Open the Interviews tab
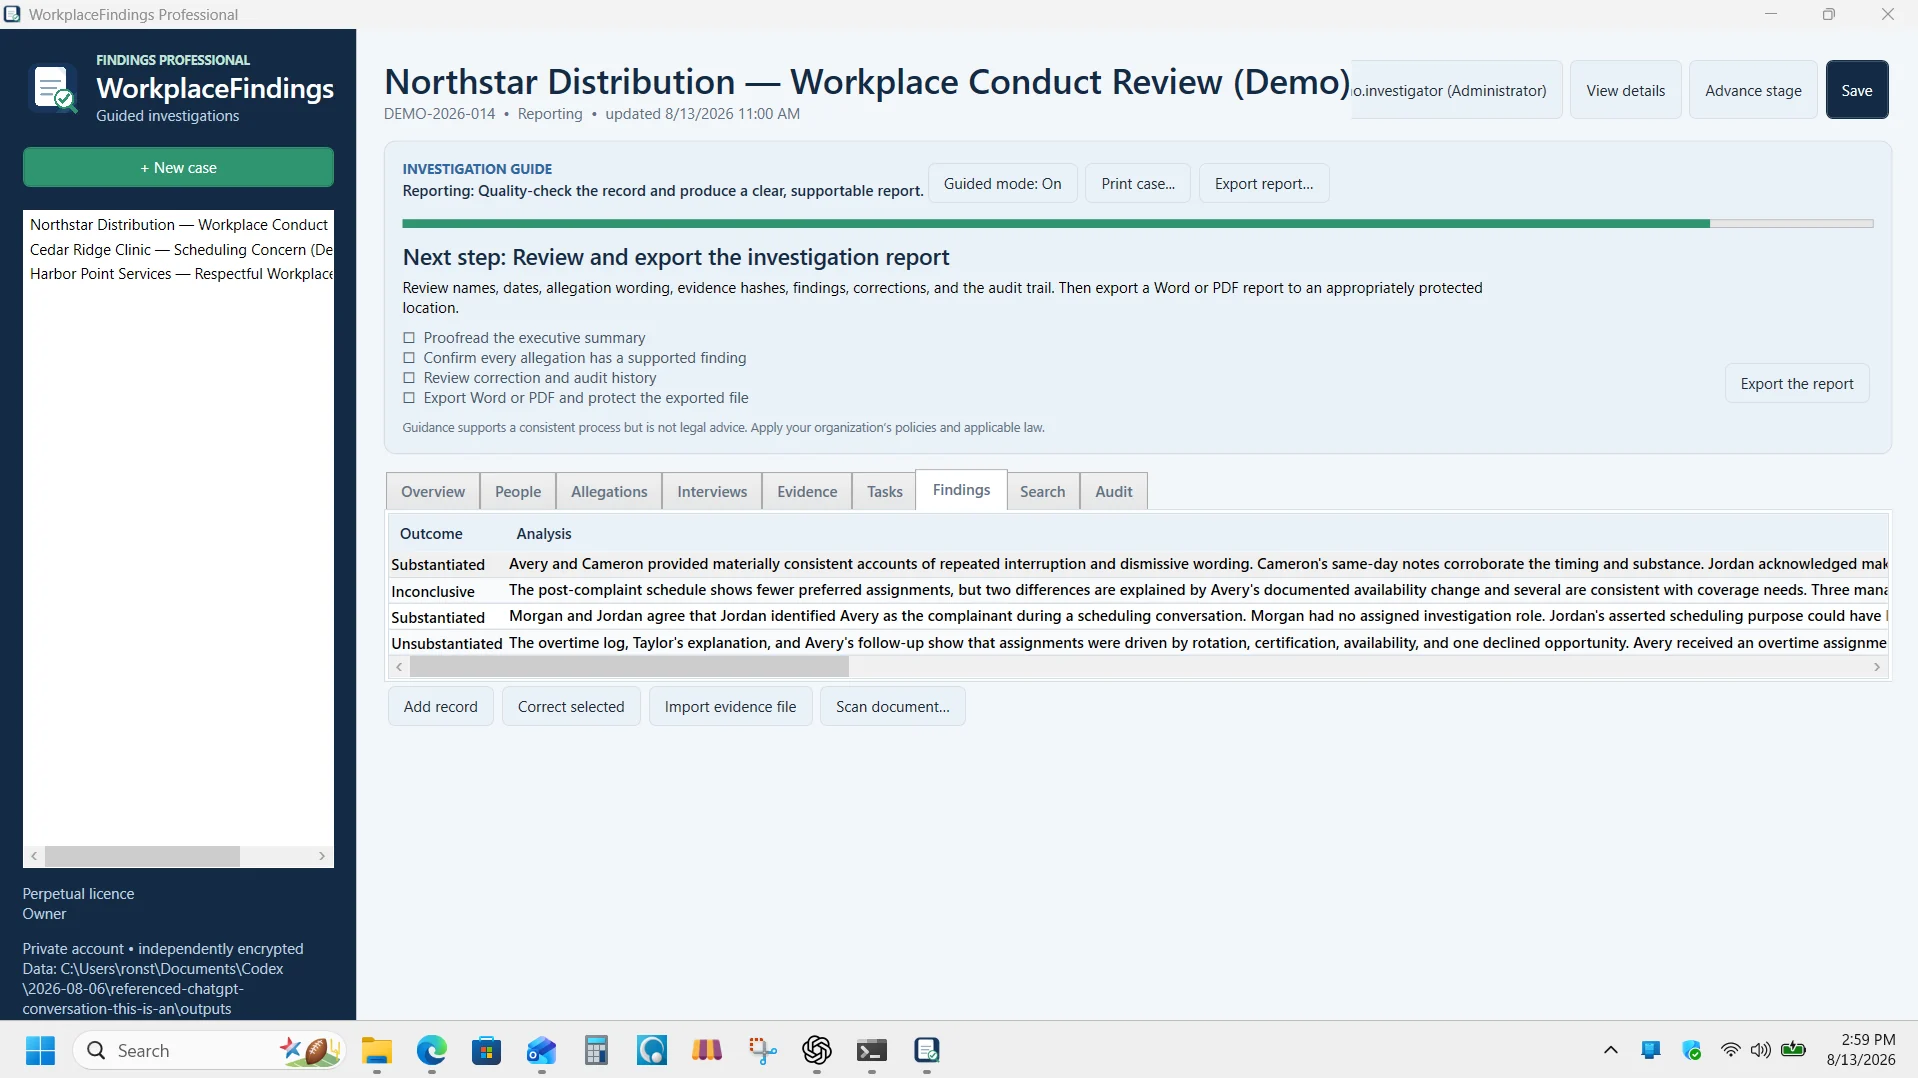Viewport: 1918px width, 1078px height. pyautogui.click(x=712, y=492)
